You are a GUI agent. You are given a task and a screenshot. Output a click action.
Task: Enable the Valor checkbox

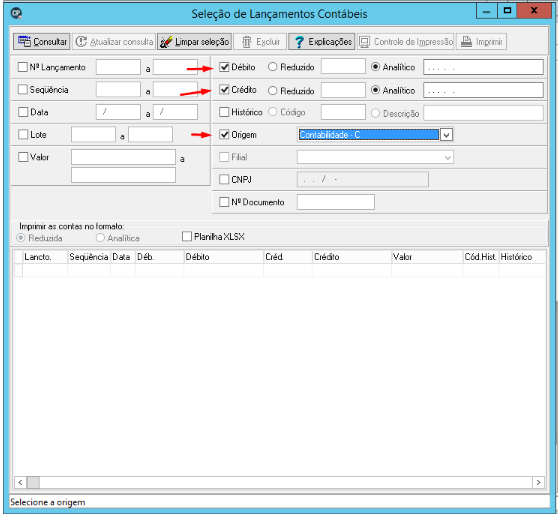point(22,157)
